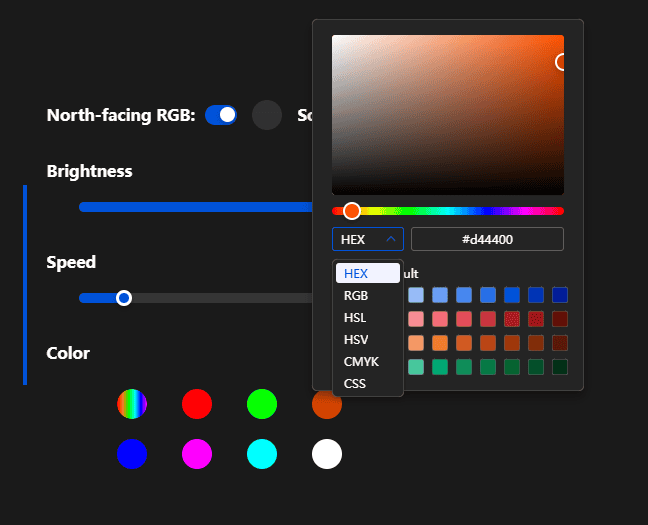Image resolution: width=648 pixels, height=525 pixels.
Task: Select HEX in the format list
Action: tap(367, 274)
